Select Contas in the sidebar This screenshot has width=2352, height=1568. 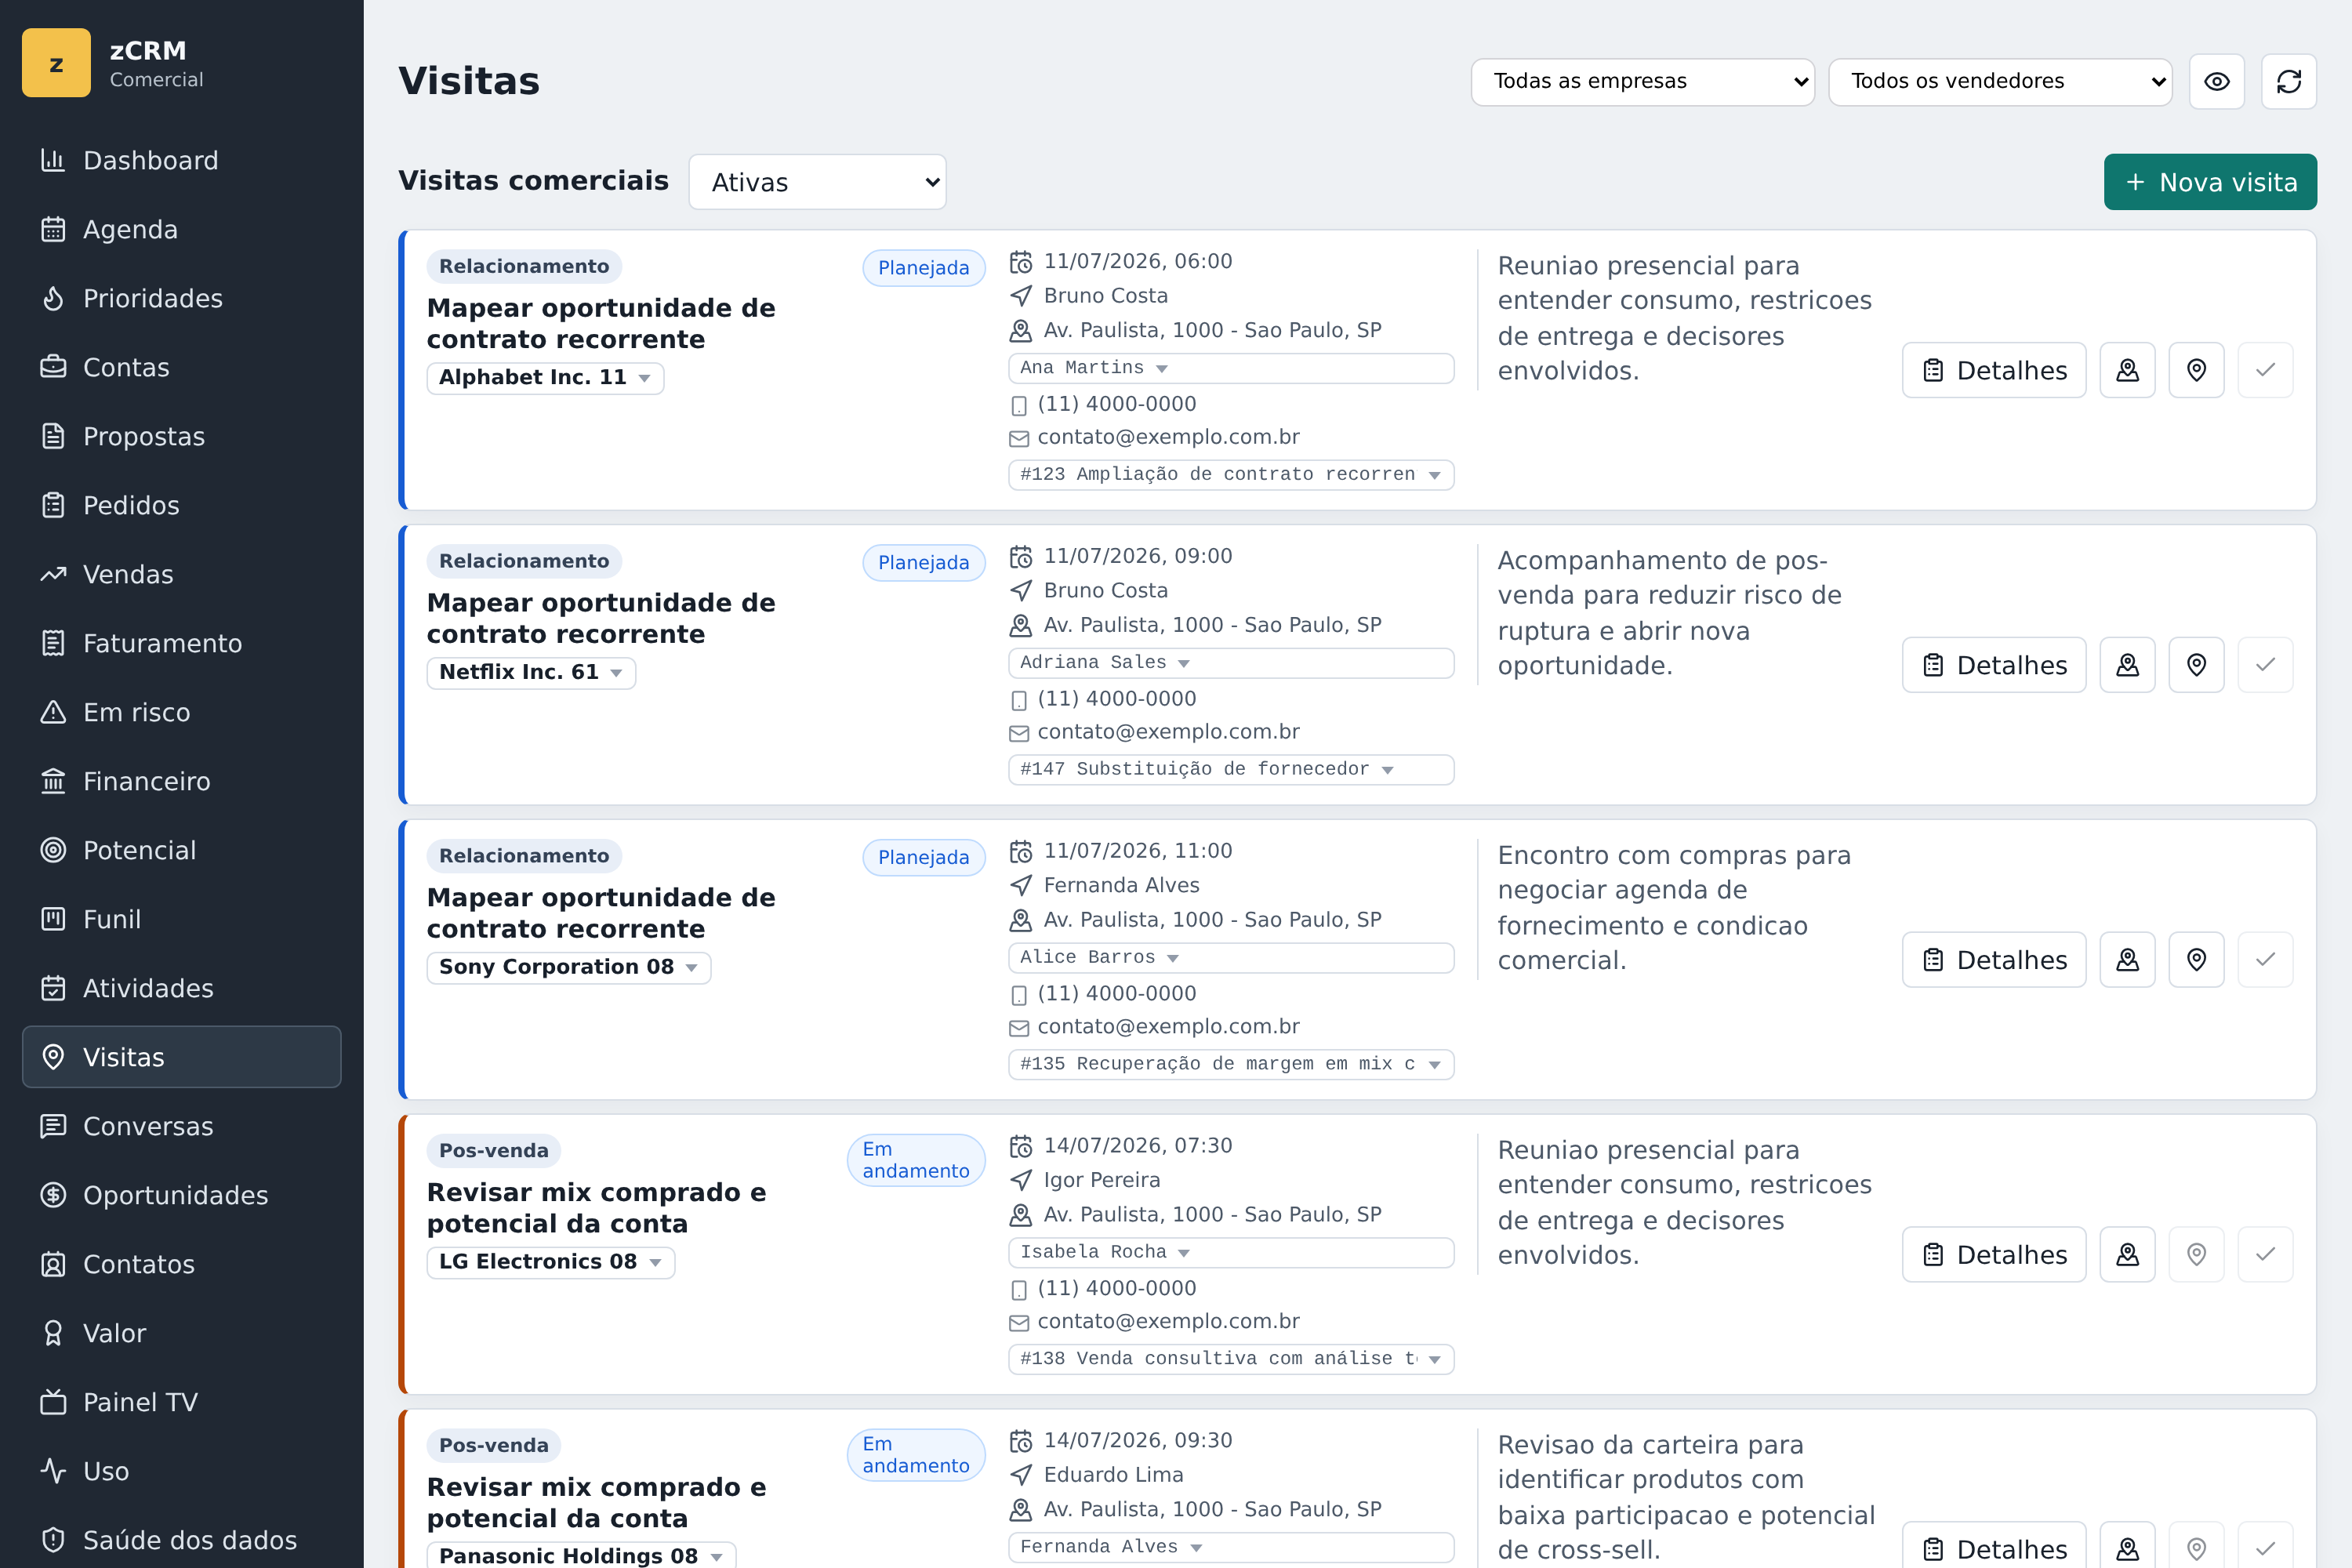coord(181,367)
